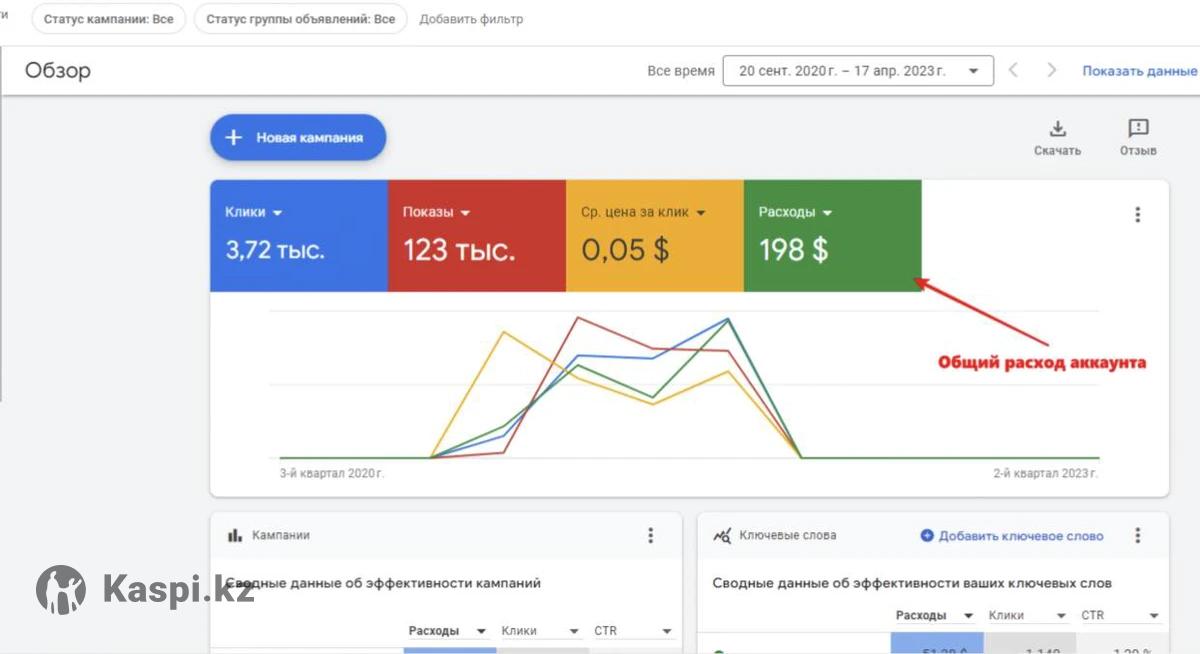Click Добавить фильтр
The height and width of the screenshot is (654, 1200).
tap(471, 19)
